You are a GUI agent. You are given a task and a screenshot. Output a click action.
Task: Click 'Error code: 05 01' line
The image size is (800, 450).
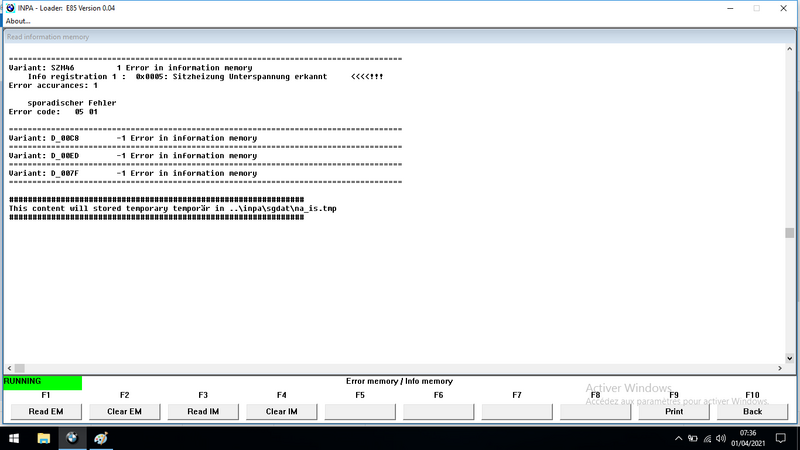53,112
